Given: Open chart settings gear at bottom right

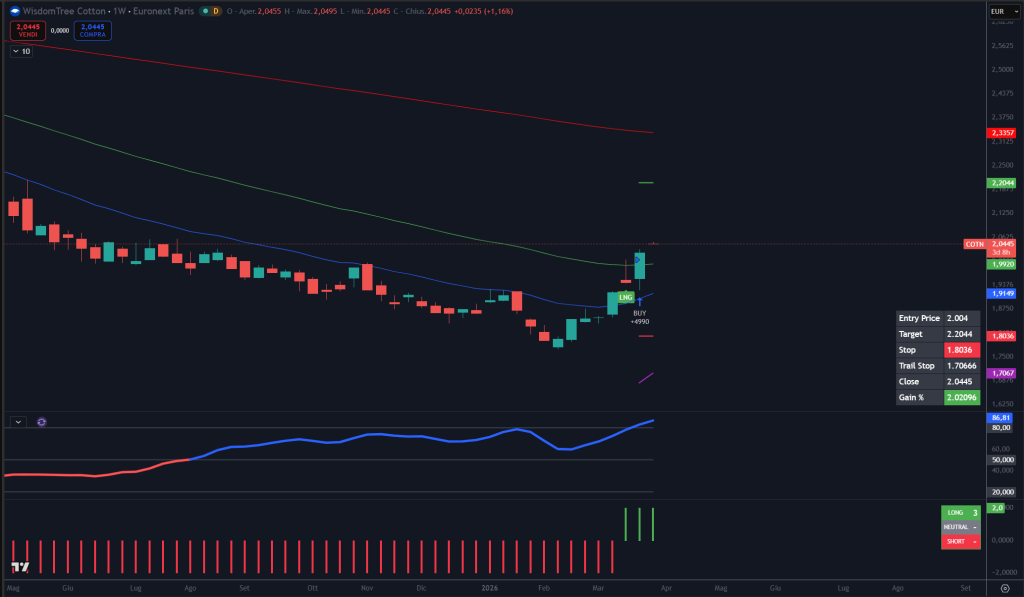Looking at the screenshot, I should (x=1005, y=588).
